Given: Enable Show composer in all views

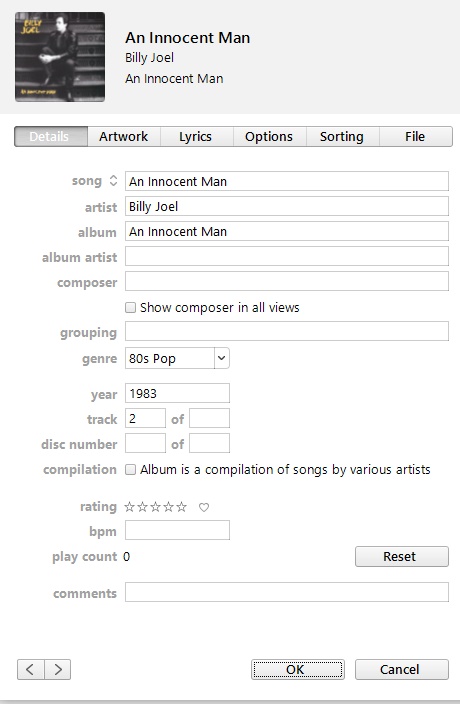Looking at the screenshot, I should [x=130, y=308].
